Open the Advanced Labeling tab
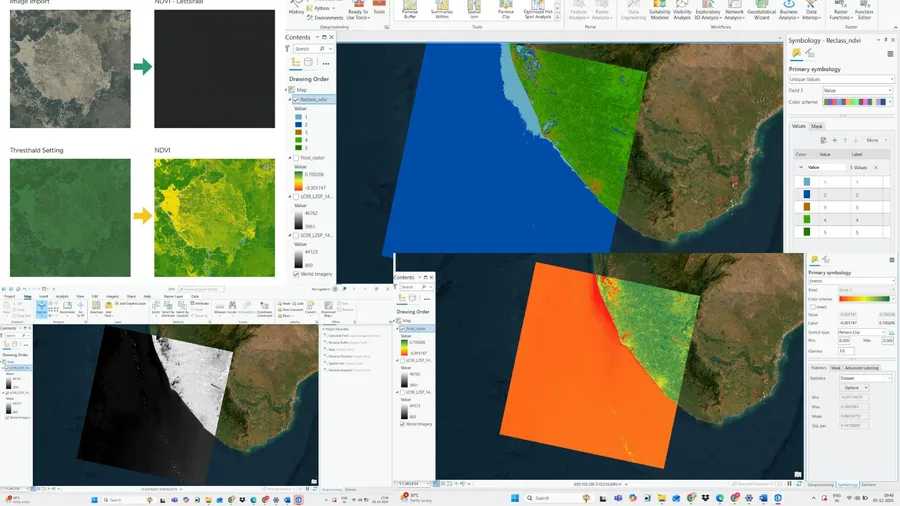This screenshot has height=506, width=900. 861,368
